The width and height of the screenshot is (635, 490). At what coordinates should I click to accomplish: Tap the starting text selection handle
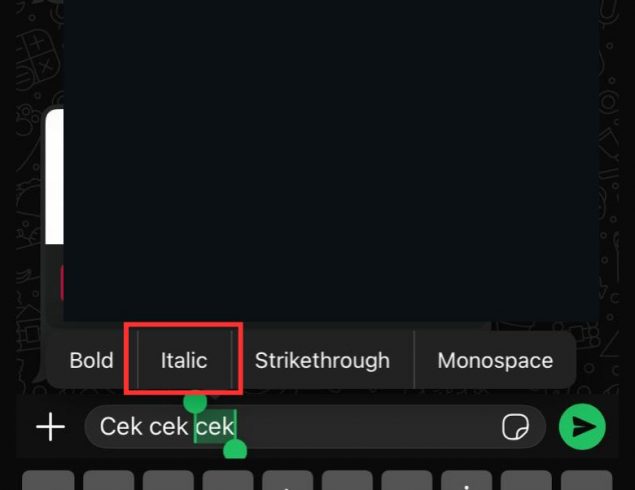point(195,402)
